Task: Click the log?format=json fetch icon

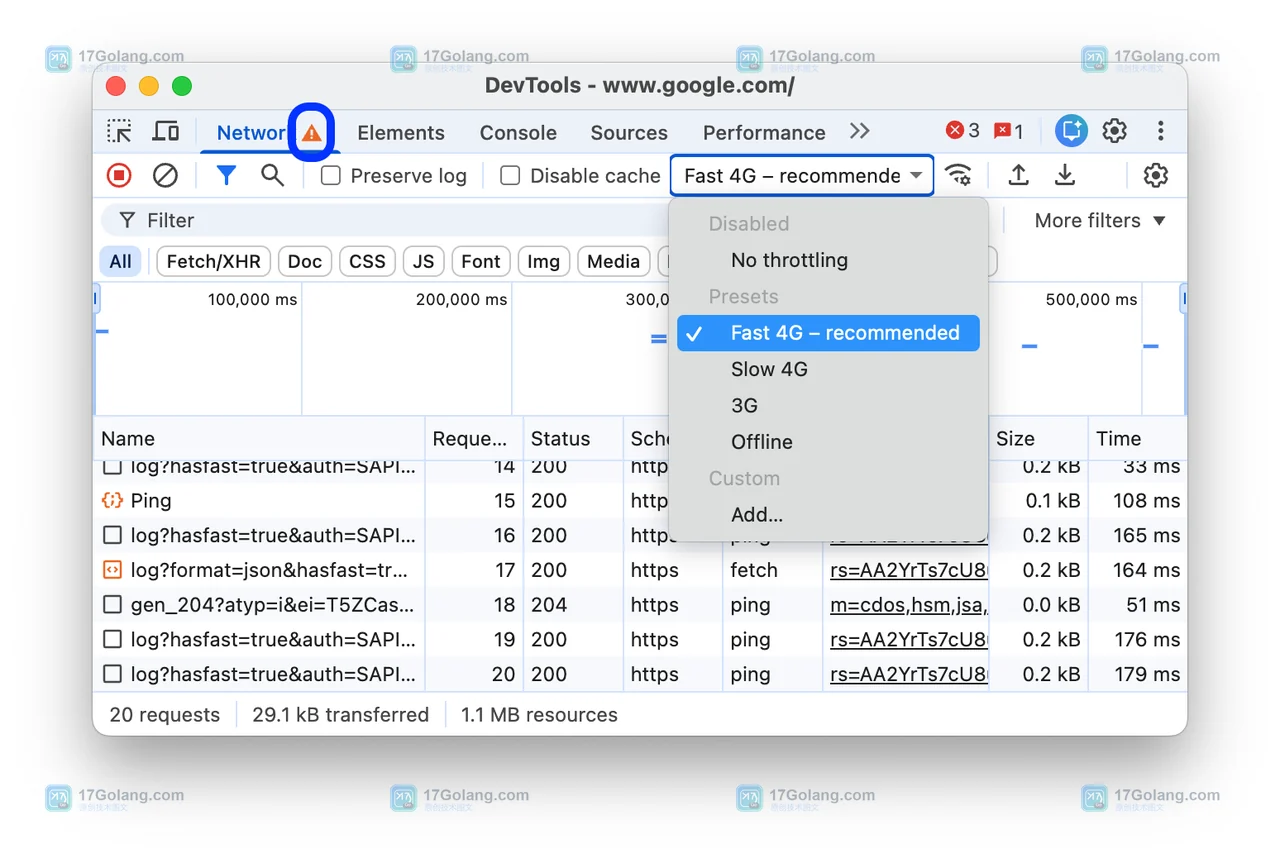Action: pyautogui.click(x=112, y=570)
